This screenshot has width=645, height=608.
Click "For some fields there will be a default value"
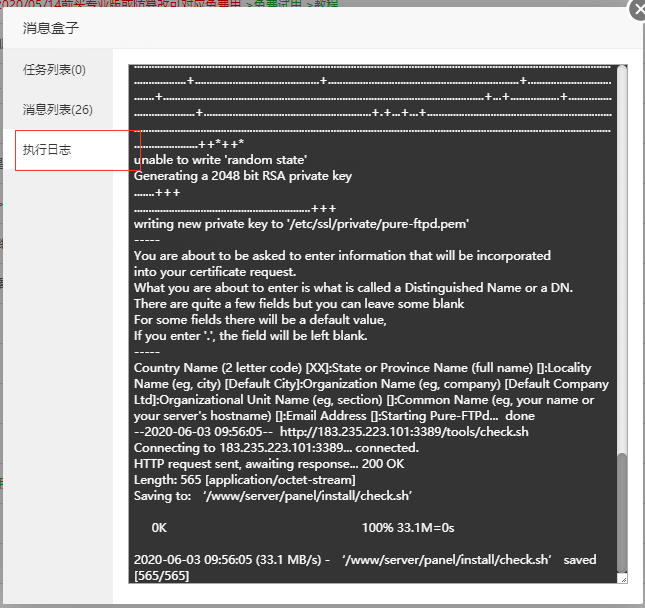[260, 320]
